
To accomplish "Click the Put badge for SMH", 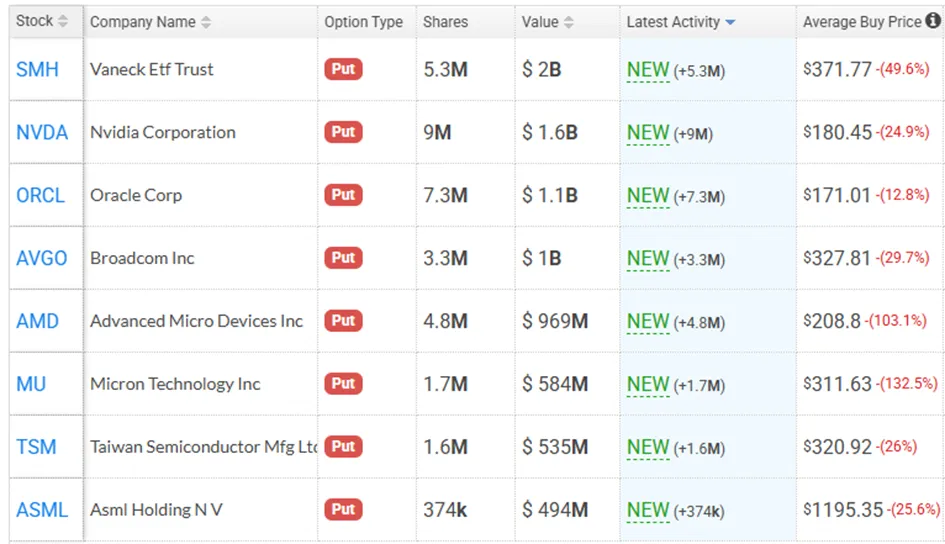I will (x=344, y=69).
